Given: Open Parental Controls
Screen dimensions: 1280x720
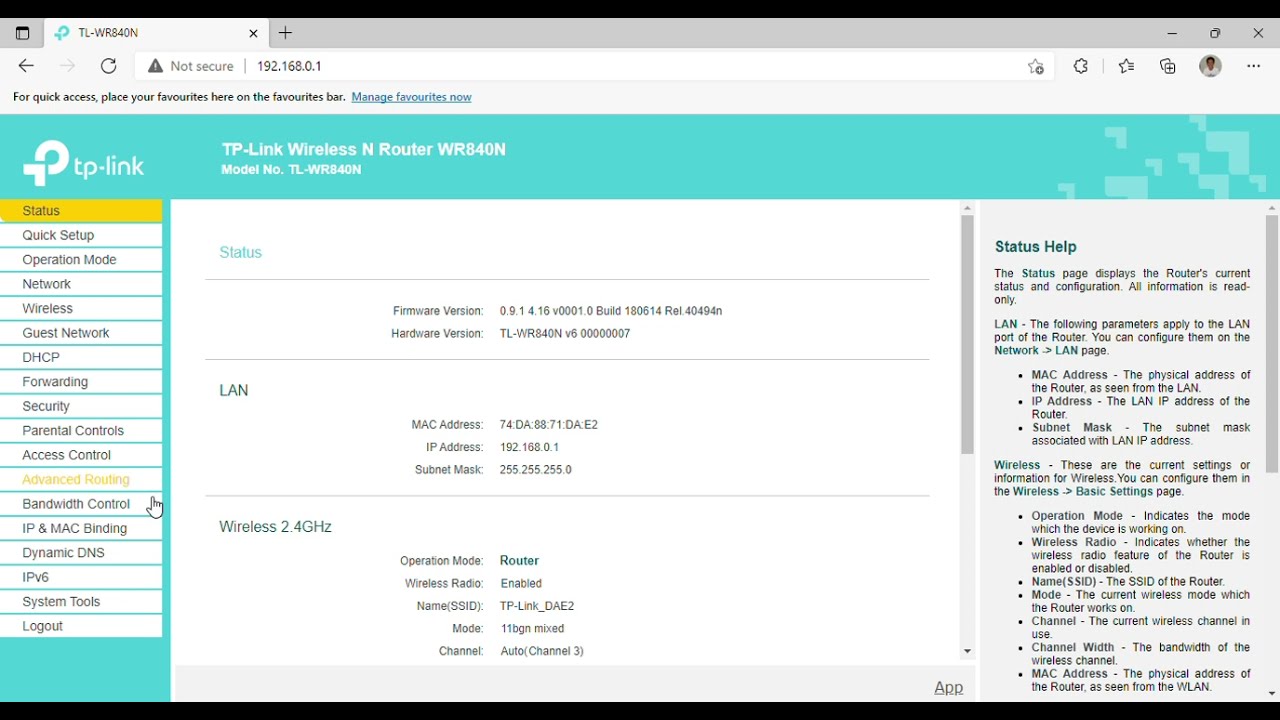Looking at the screenshot, I should pos(82,432).
